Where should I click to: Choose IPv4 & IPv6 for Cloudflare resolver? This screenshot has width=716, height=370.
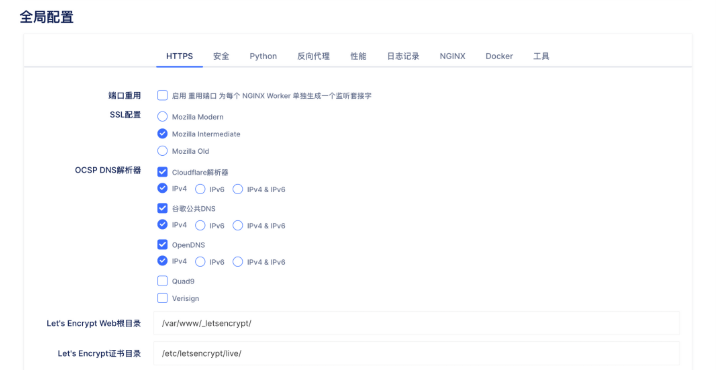(x=237, y=189)
